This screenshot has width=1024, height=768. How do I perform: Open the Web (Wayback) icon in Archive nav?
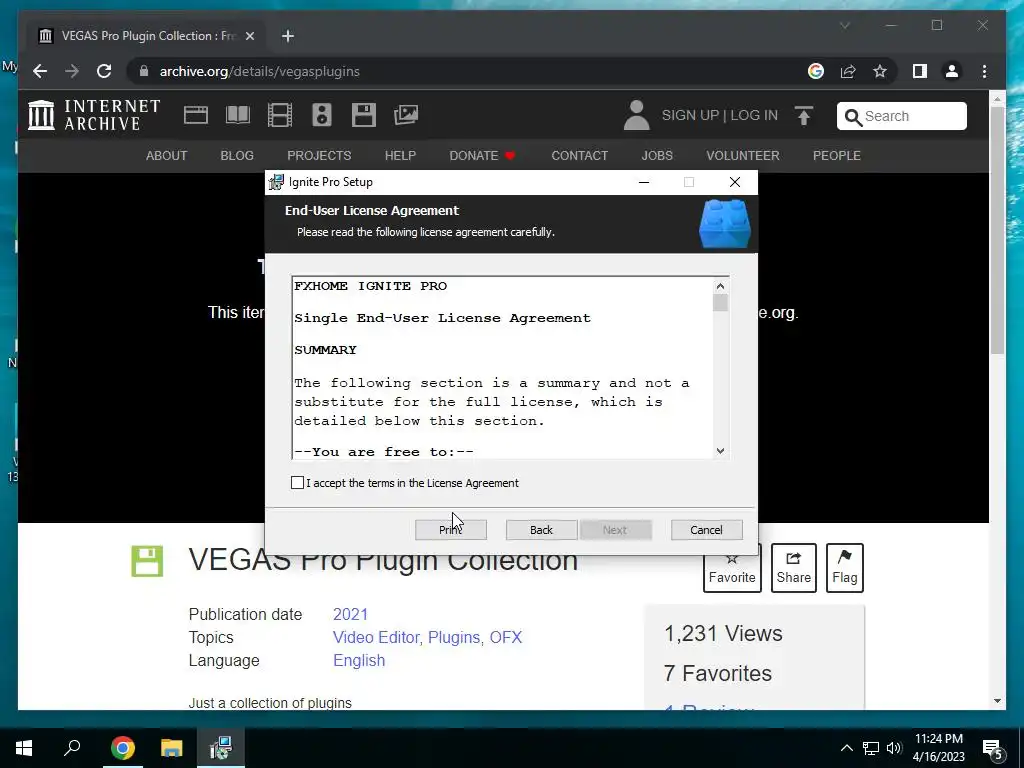pyautogui.click(x=196, y=115)
